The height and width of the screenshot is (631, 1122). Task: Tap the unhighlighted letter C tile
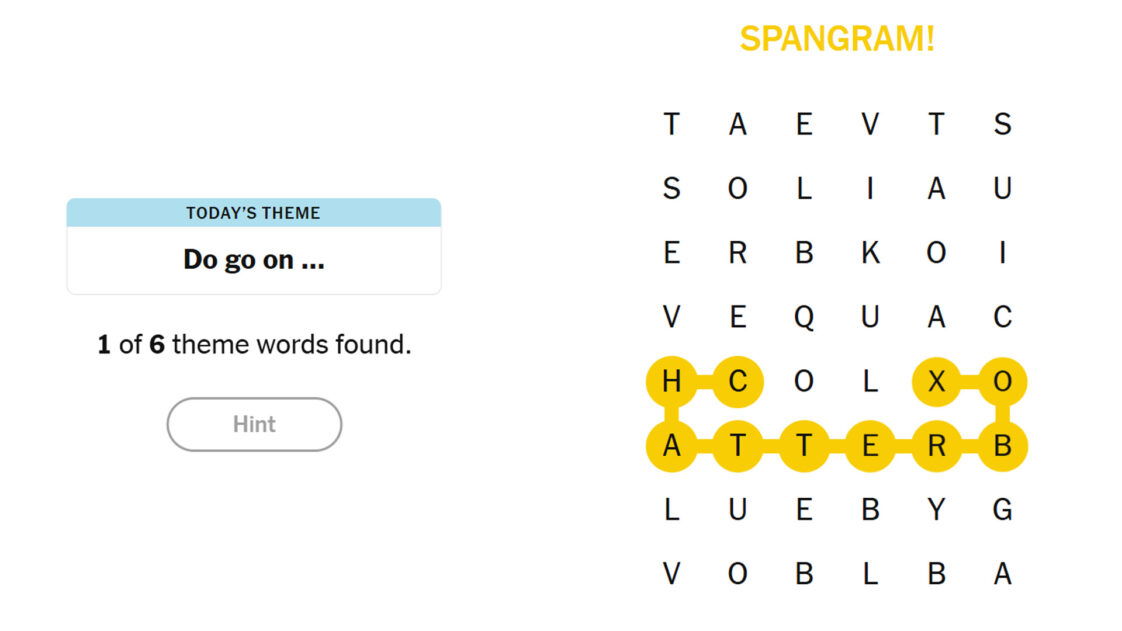click(x=1002, y=318)
